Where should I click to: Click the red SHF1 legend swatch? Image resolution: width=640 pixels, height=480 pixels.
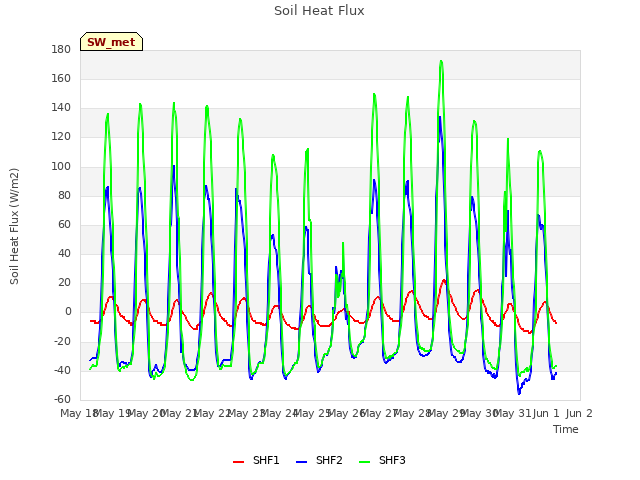pos(238,462)
